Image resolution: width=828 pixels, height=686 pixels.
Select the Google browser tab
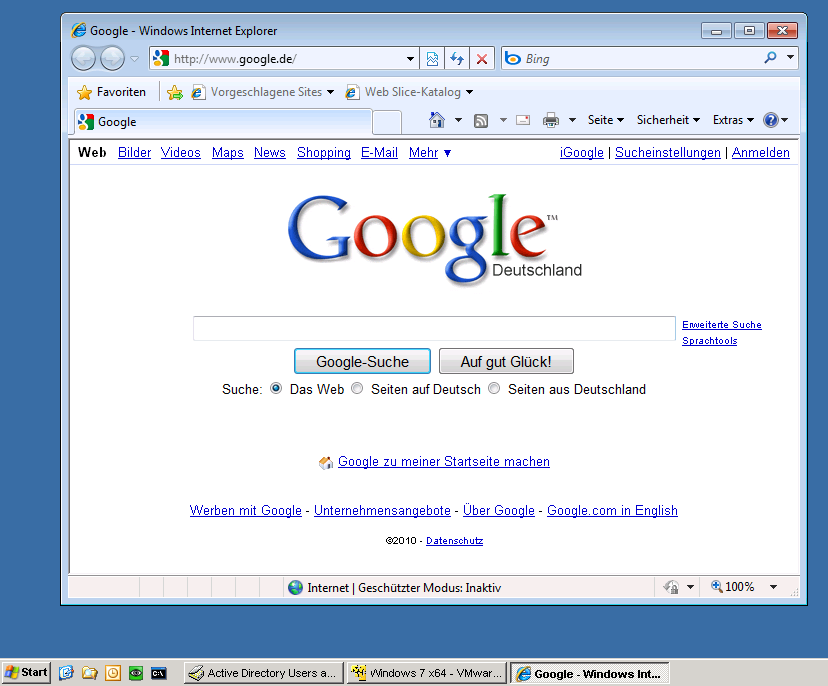[x=223, y=122]
